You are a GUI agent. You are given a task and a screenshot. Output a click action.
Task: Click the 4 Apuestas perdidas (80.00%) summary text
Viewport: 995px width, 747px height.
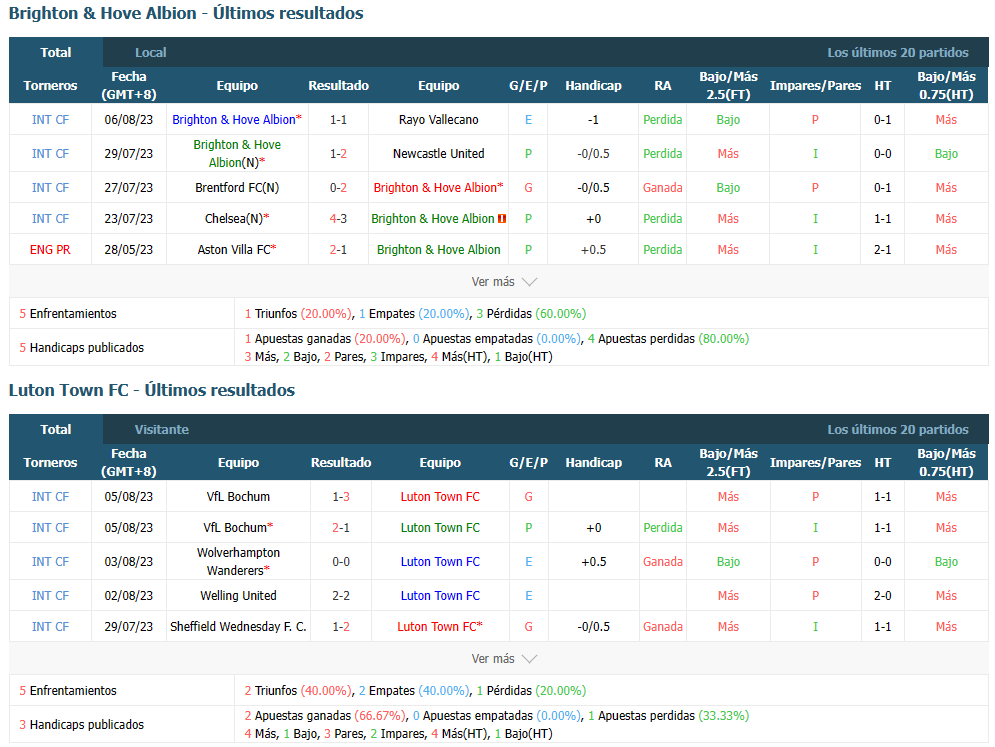668,339
